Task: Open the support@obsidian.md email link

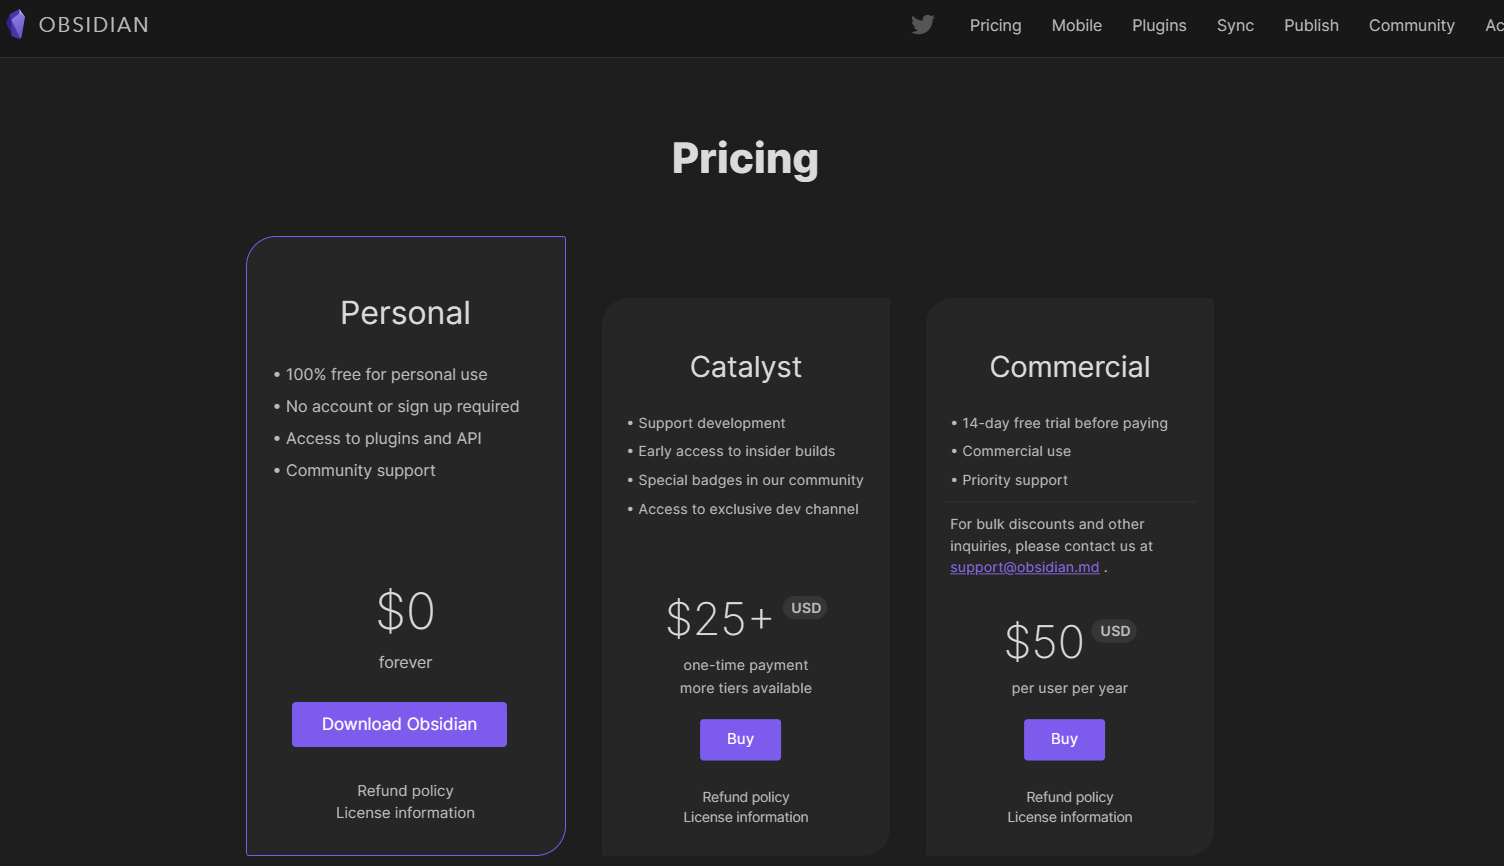Action: (x=1024, y=567)
